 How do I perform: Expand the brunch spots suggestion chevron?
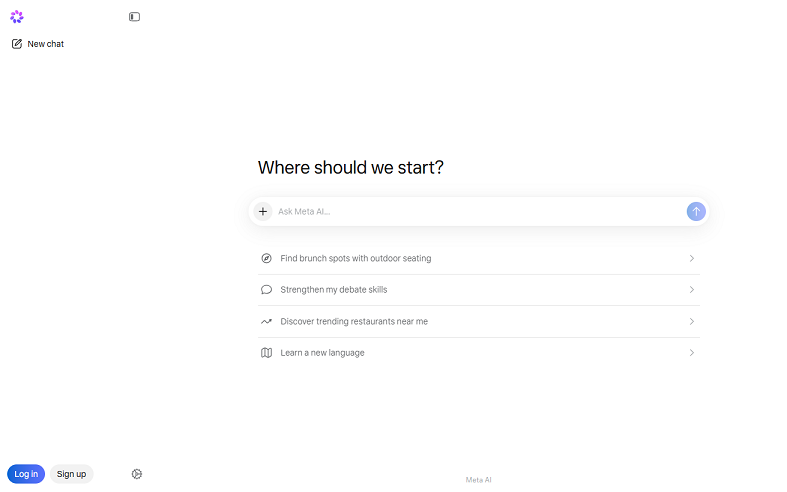tap(692, 258)
